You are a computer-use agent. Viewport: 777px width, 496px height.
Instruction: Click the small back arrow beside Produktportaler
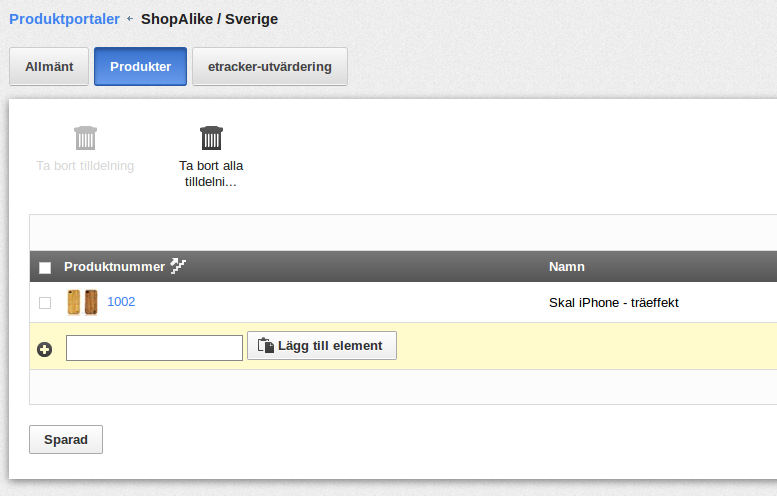coord(130,19)
